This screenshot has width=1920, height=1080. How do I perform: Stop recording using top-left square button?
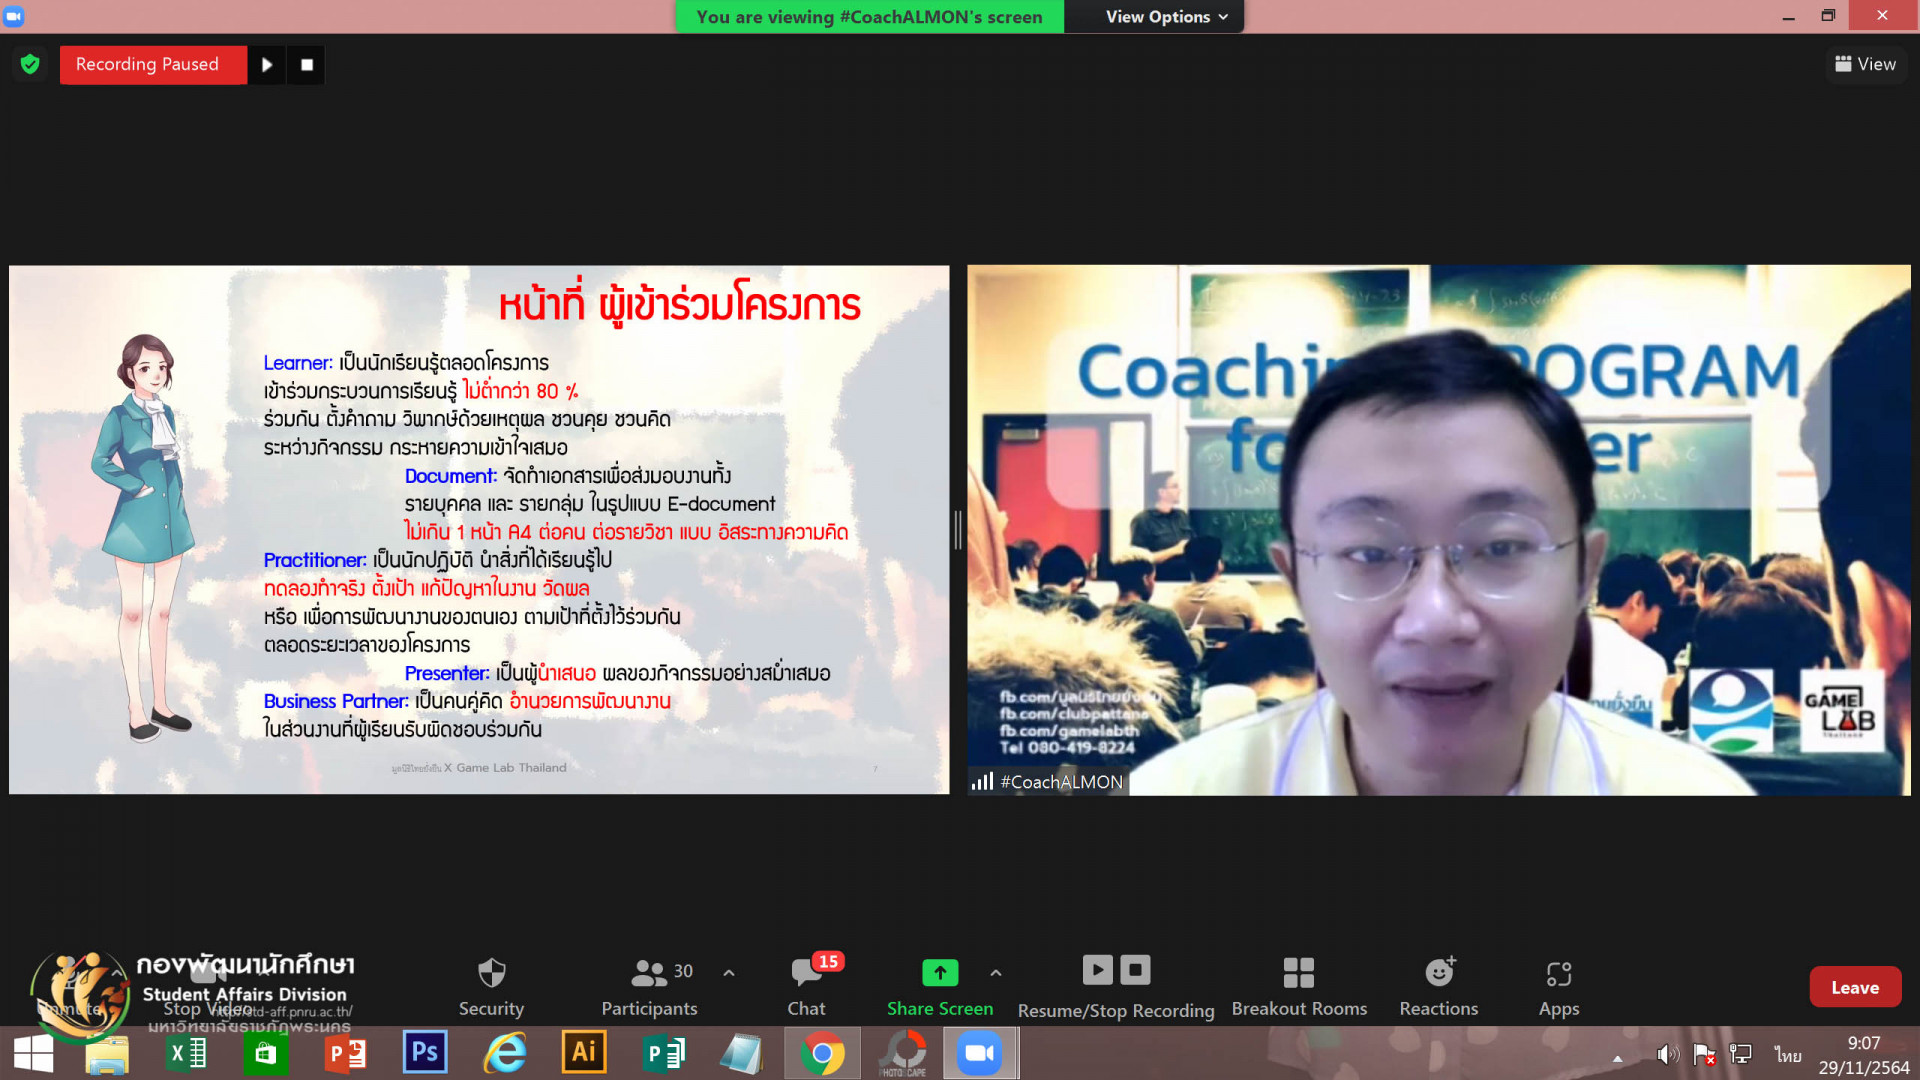click(x=307, y=65)
